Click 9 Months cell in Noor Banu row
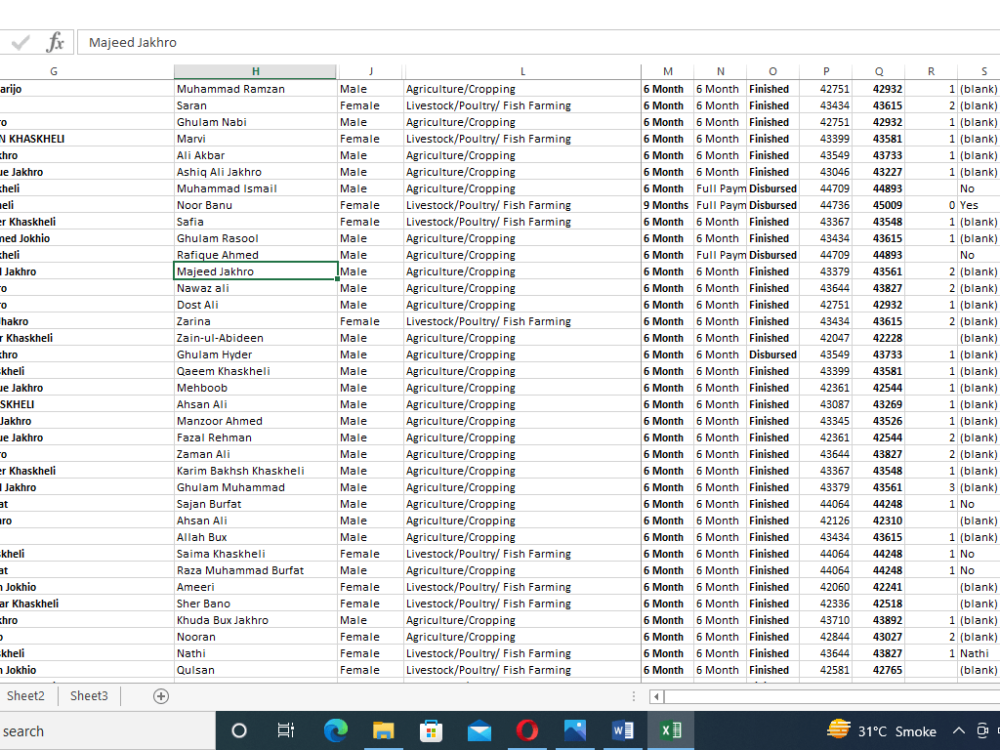This screenshot has width=1000, height=750. click(x=668, y=205)
